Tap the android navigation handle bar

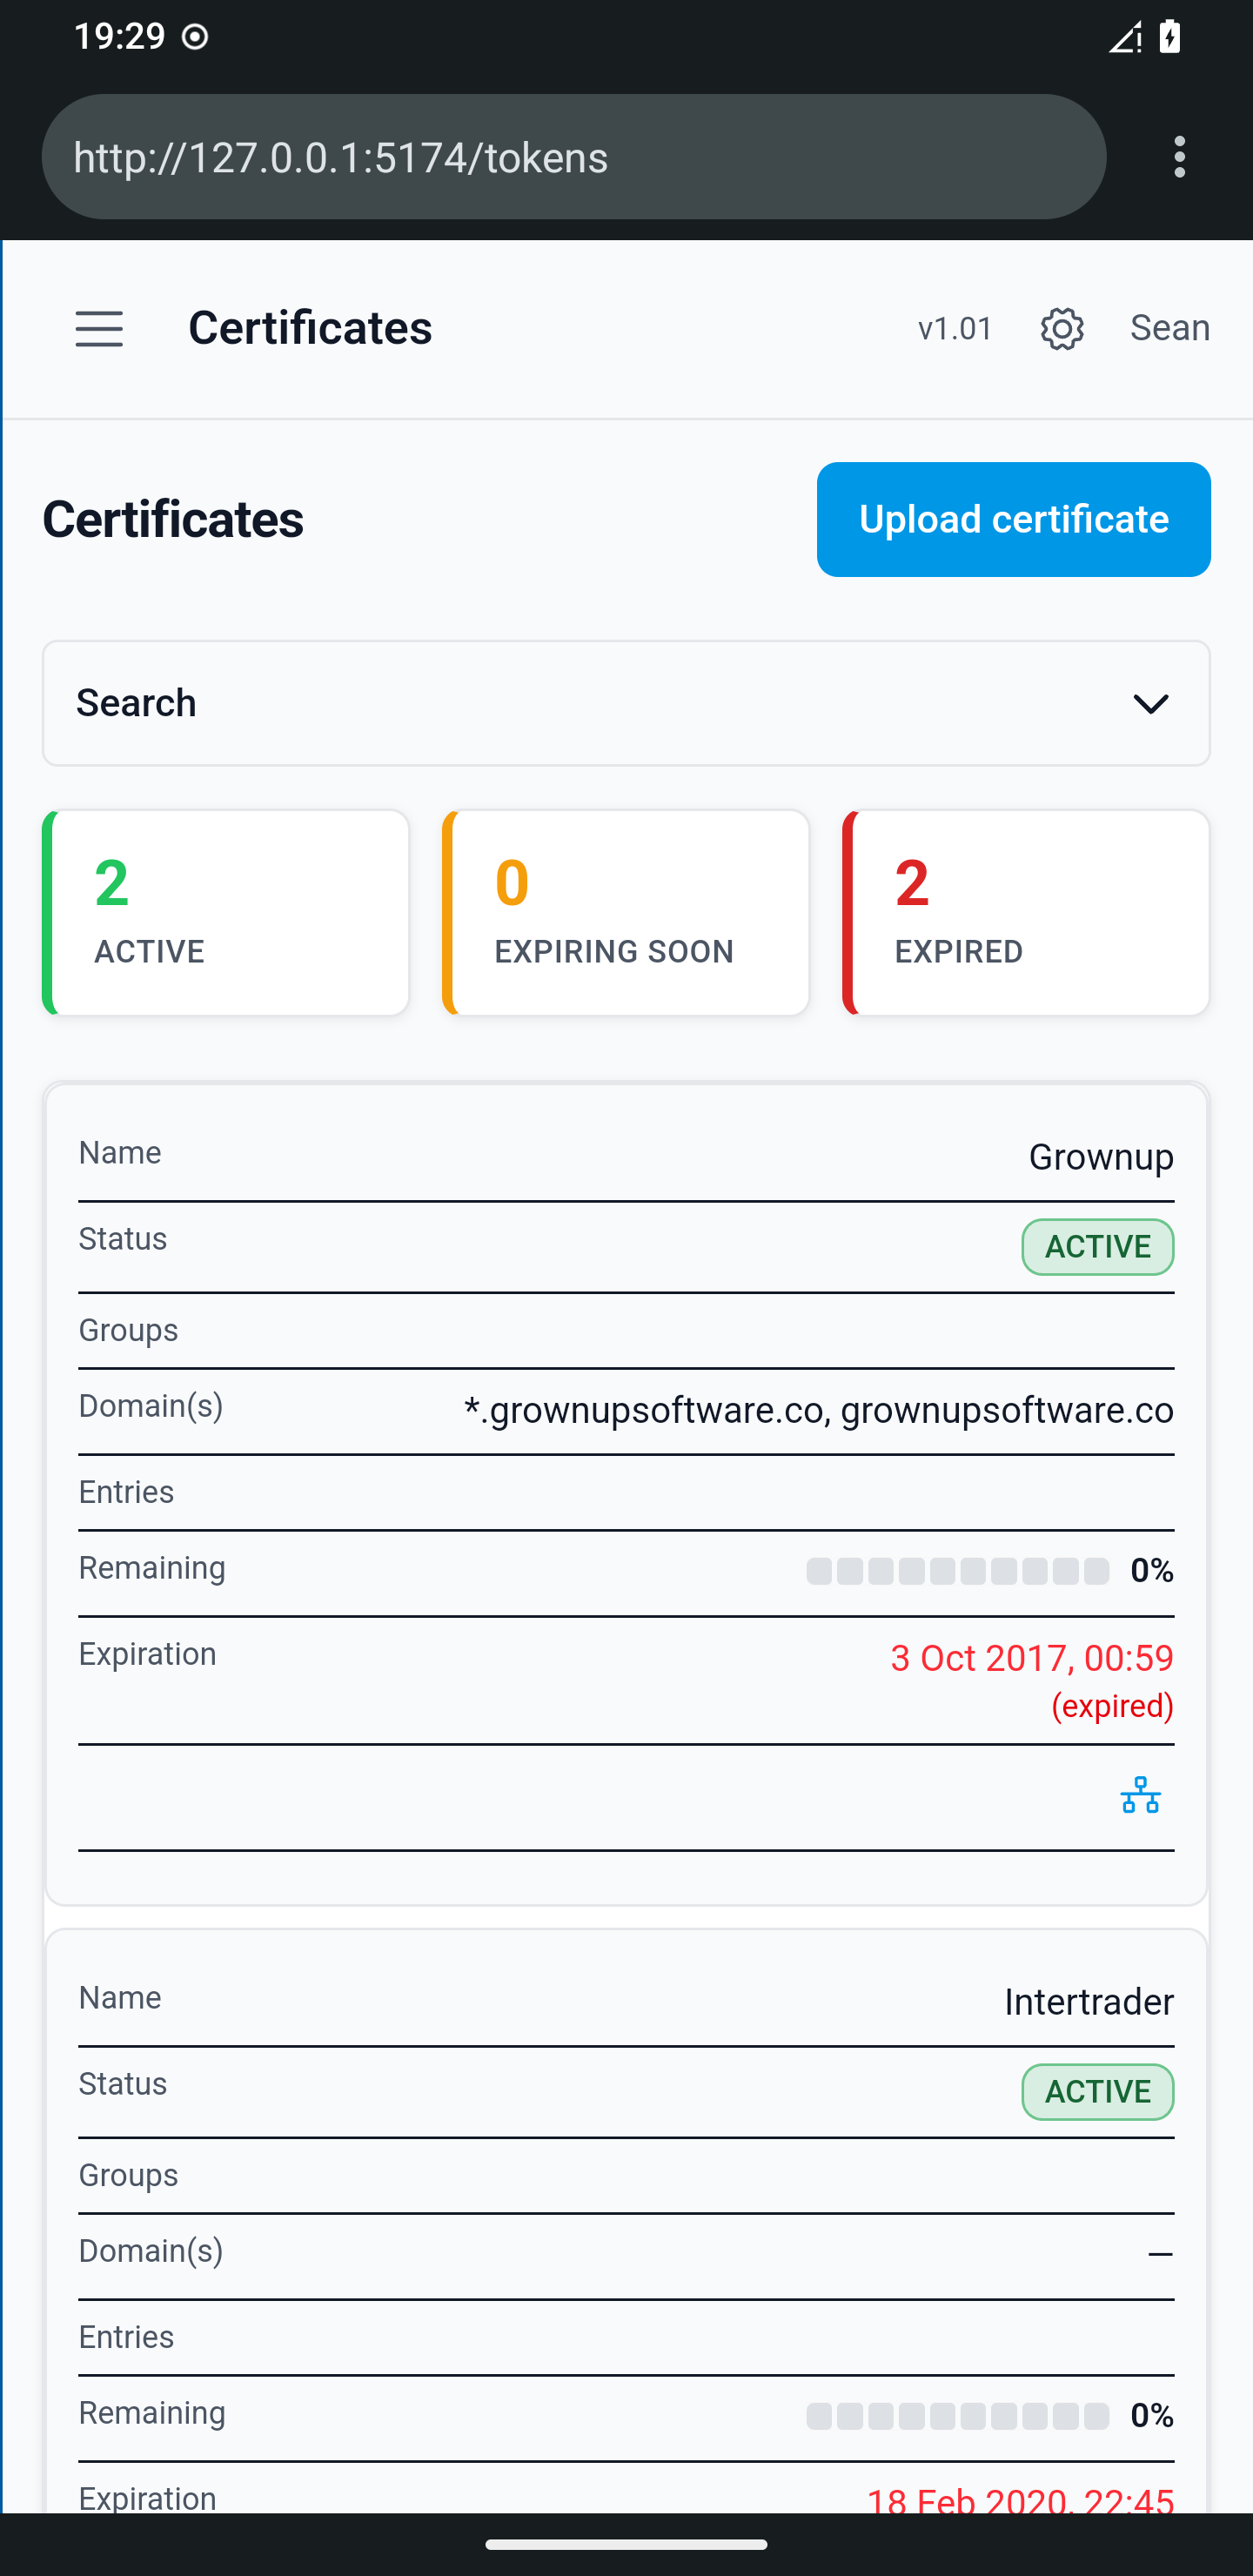click(626, 2545)
